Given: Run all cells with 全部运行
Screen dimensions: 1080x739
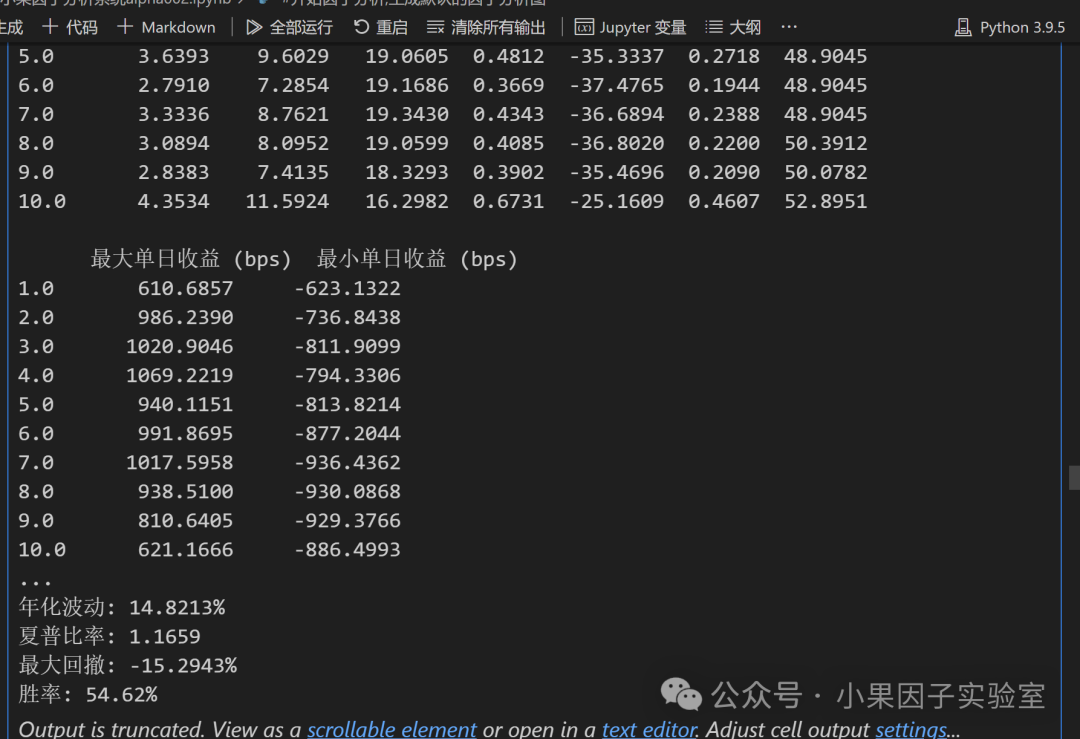Looking at the screenshot, I should (289, 28).
